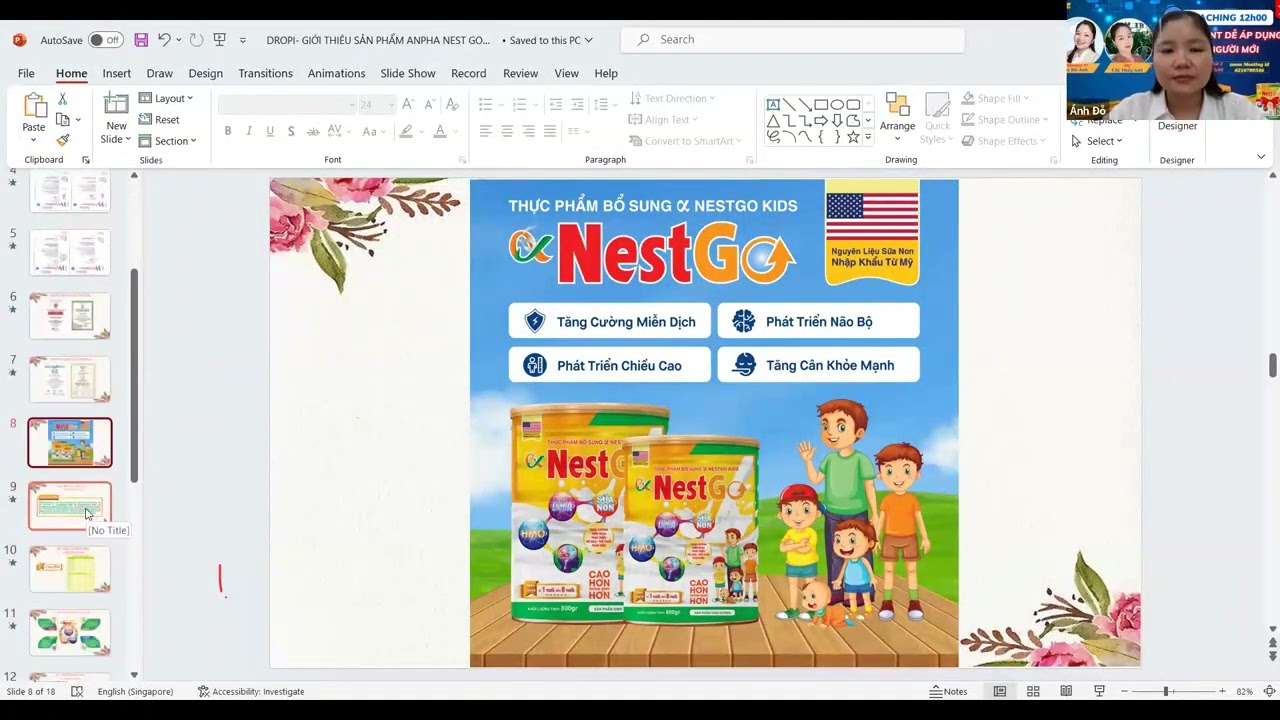
Task: Select the Rectangle shape in gallery
Action: click(x=821, y=104)
